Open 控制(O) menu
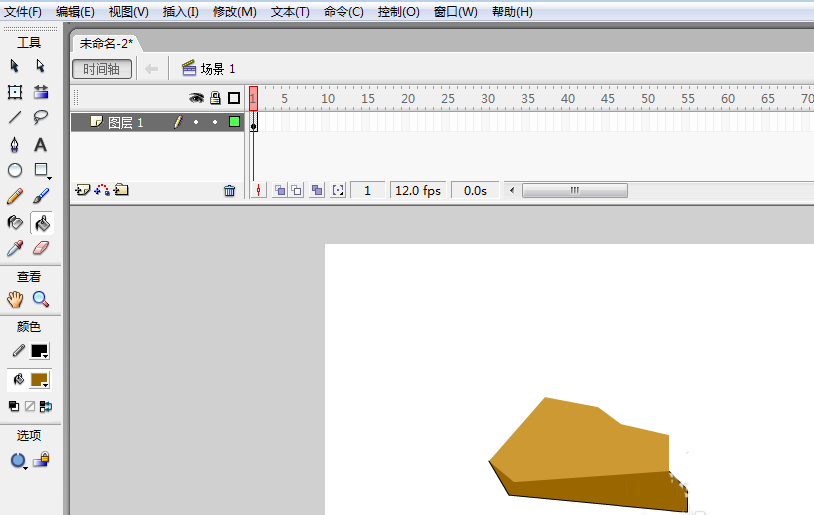 pyautogui.click(x=398, y=11)
